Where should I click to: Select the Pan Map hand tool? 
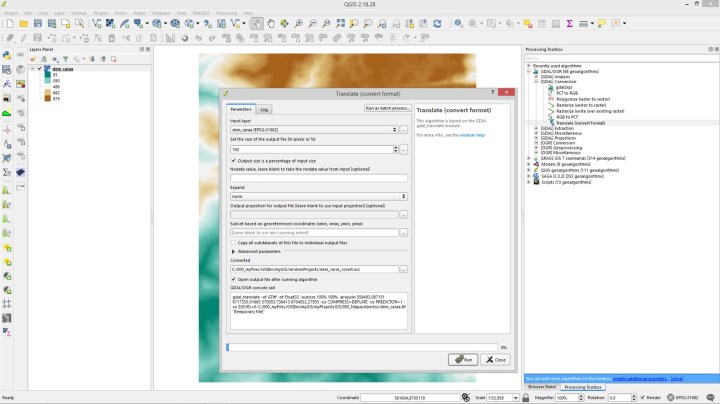[272, 22]
